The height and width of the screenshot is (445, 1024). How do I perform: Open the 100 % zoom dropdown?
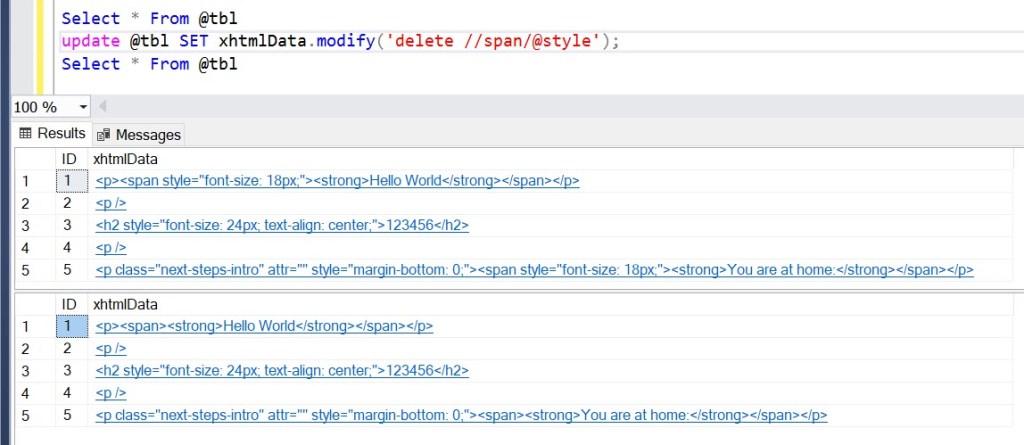click(82, 107)
